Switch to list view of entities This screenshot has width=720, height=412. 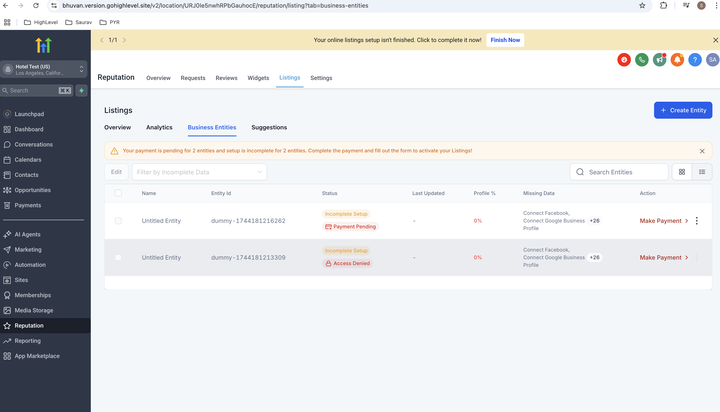coord(702,172)
